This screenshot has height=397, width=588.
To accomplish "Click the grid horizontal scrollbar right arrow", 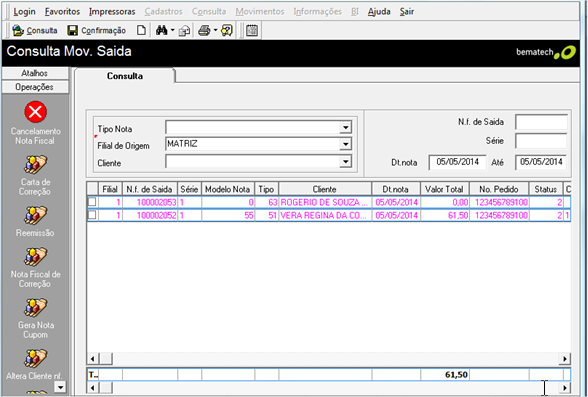I will [x=564, y=359].
